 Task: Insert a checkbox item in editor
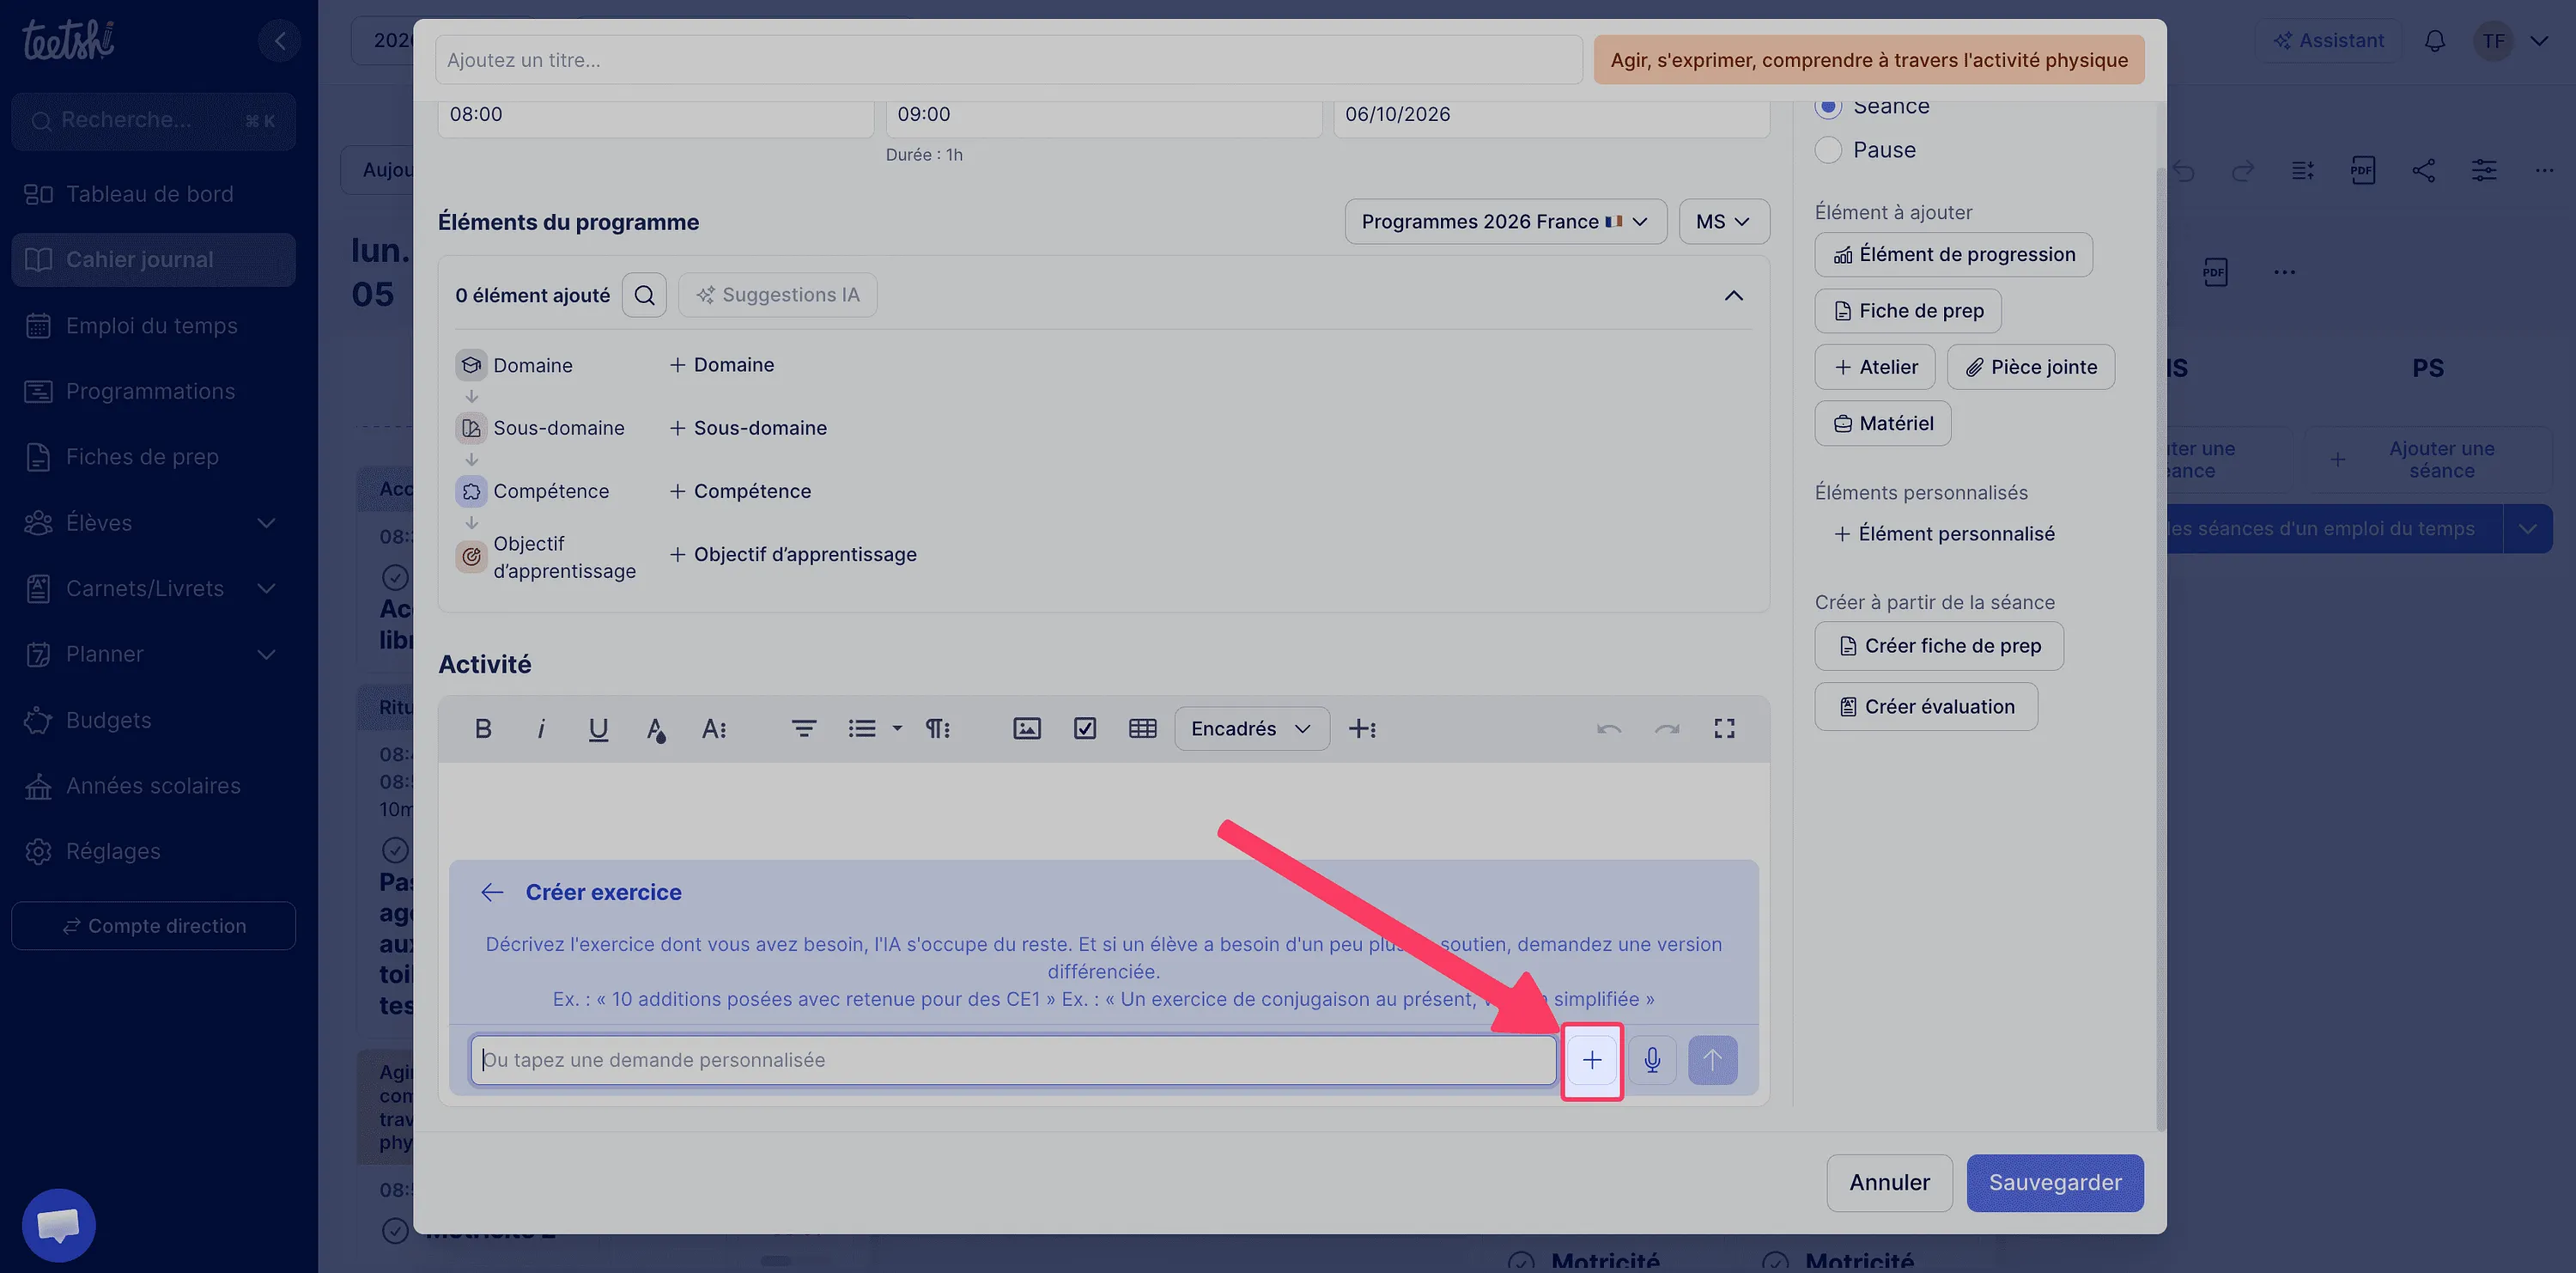click(1085, 728)
